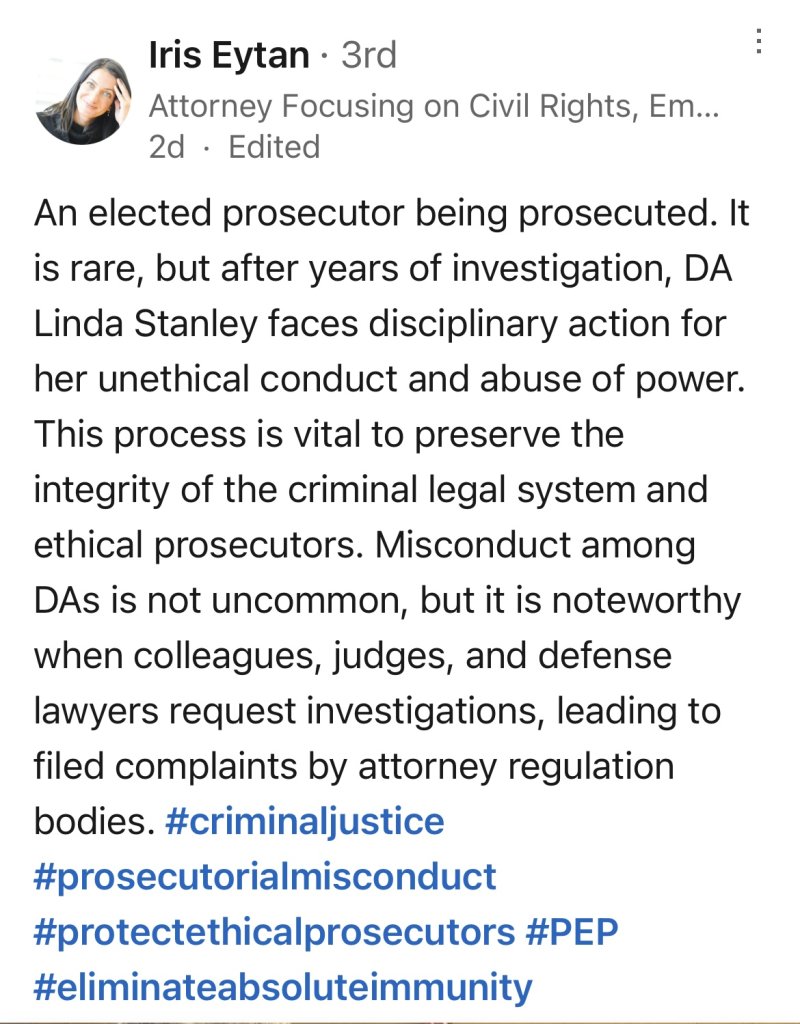
Task: Open the three-dot post options menu
Action: click(x=759, y=41)
